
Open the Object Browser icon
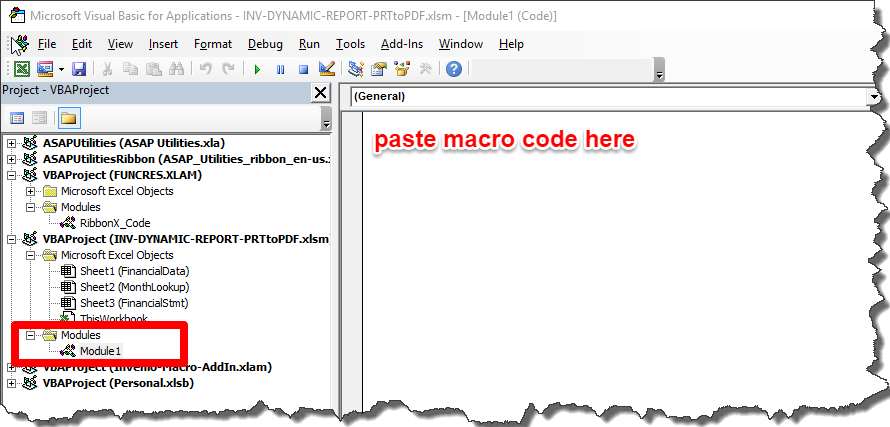tap(402, 69)
